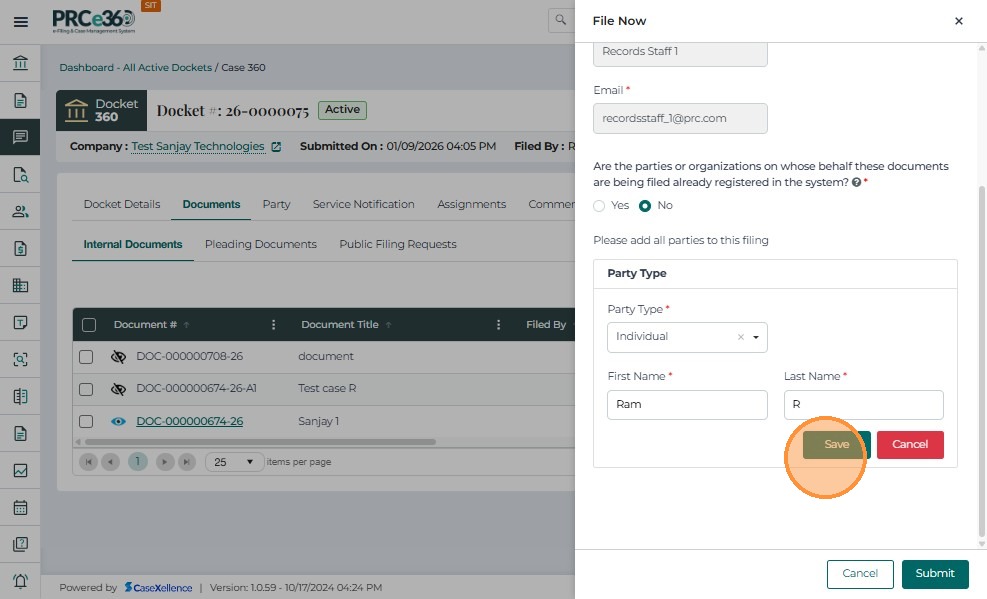987x599 pixels.
Task: Toggle visibility eye for DOC-000000674-26
Action: point(118,421)
